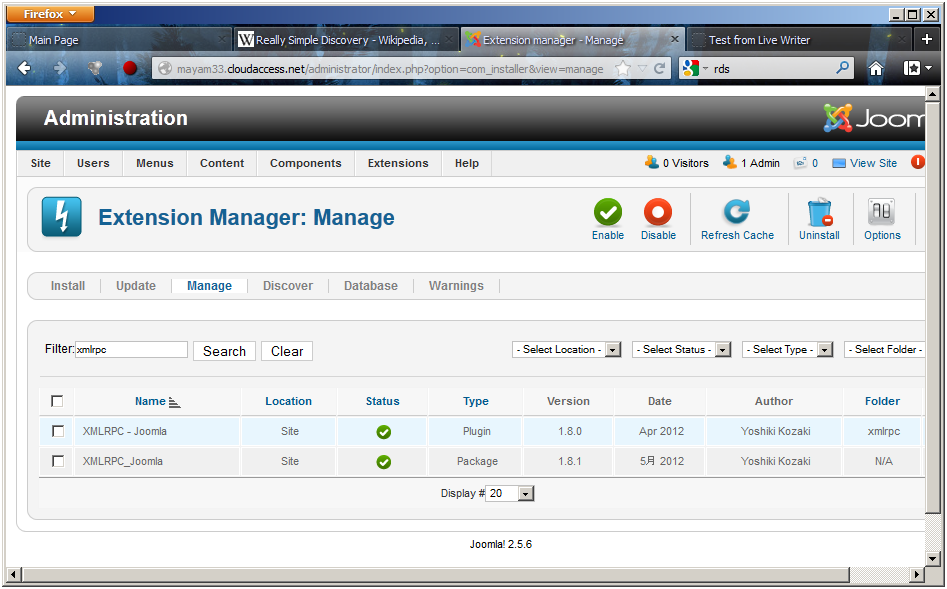The height and width of the screenshot is (589, 947).
Task: Click the red record circle icon
Action: 130,68
